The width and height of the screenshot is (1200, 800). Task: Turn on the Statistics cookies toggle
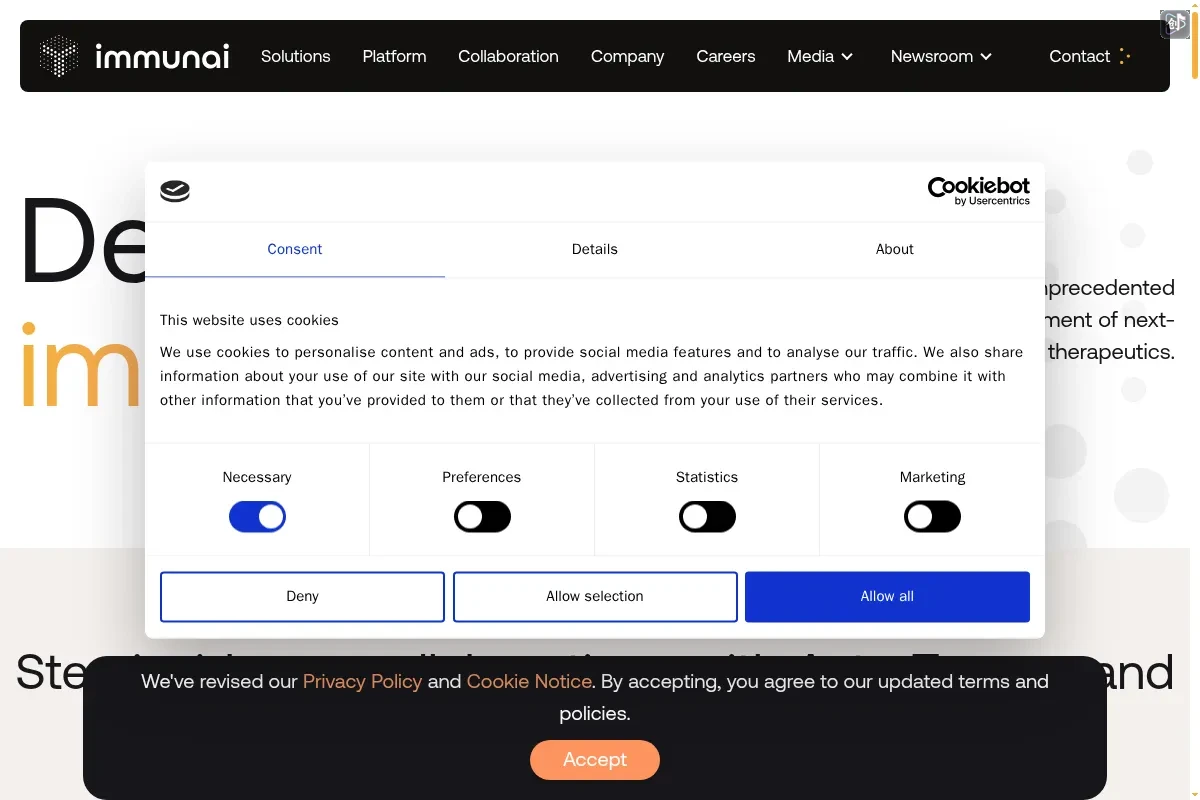click(x=707, y=517)
